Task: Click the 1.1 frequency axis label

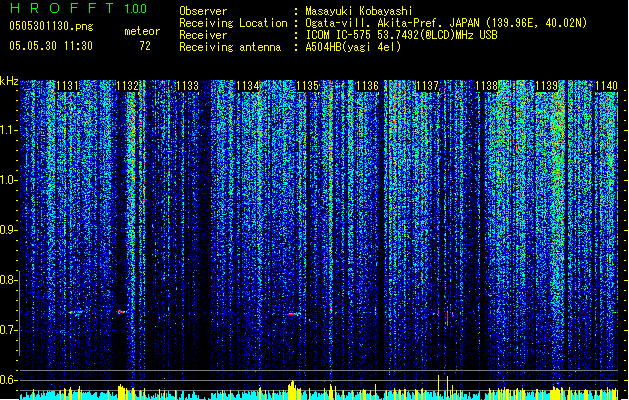Action: point(8,130)
